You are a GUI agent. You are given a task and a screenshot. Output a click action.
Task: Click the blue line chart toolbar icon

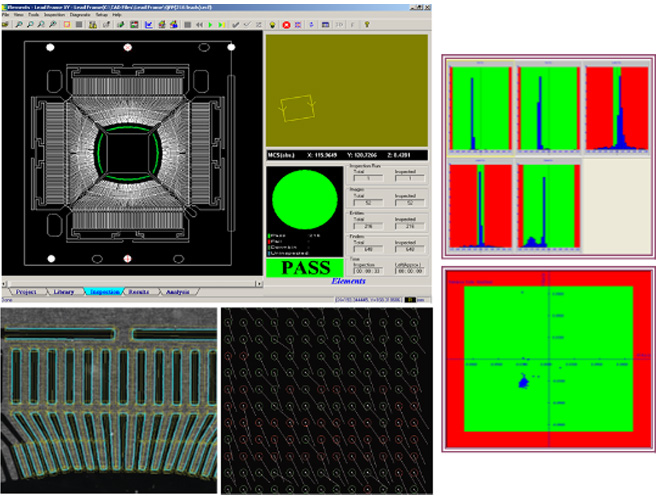149,25
